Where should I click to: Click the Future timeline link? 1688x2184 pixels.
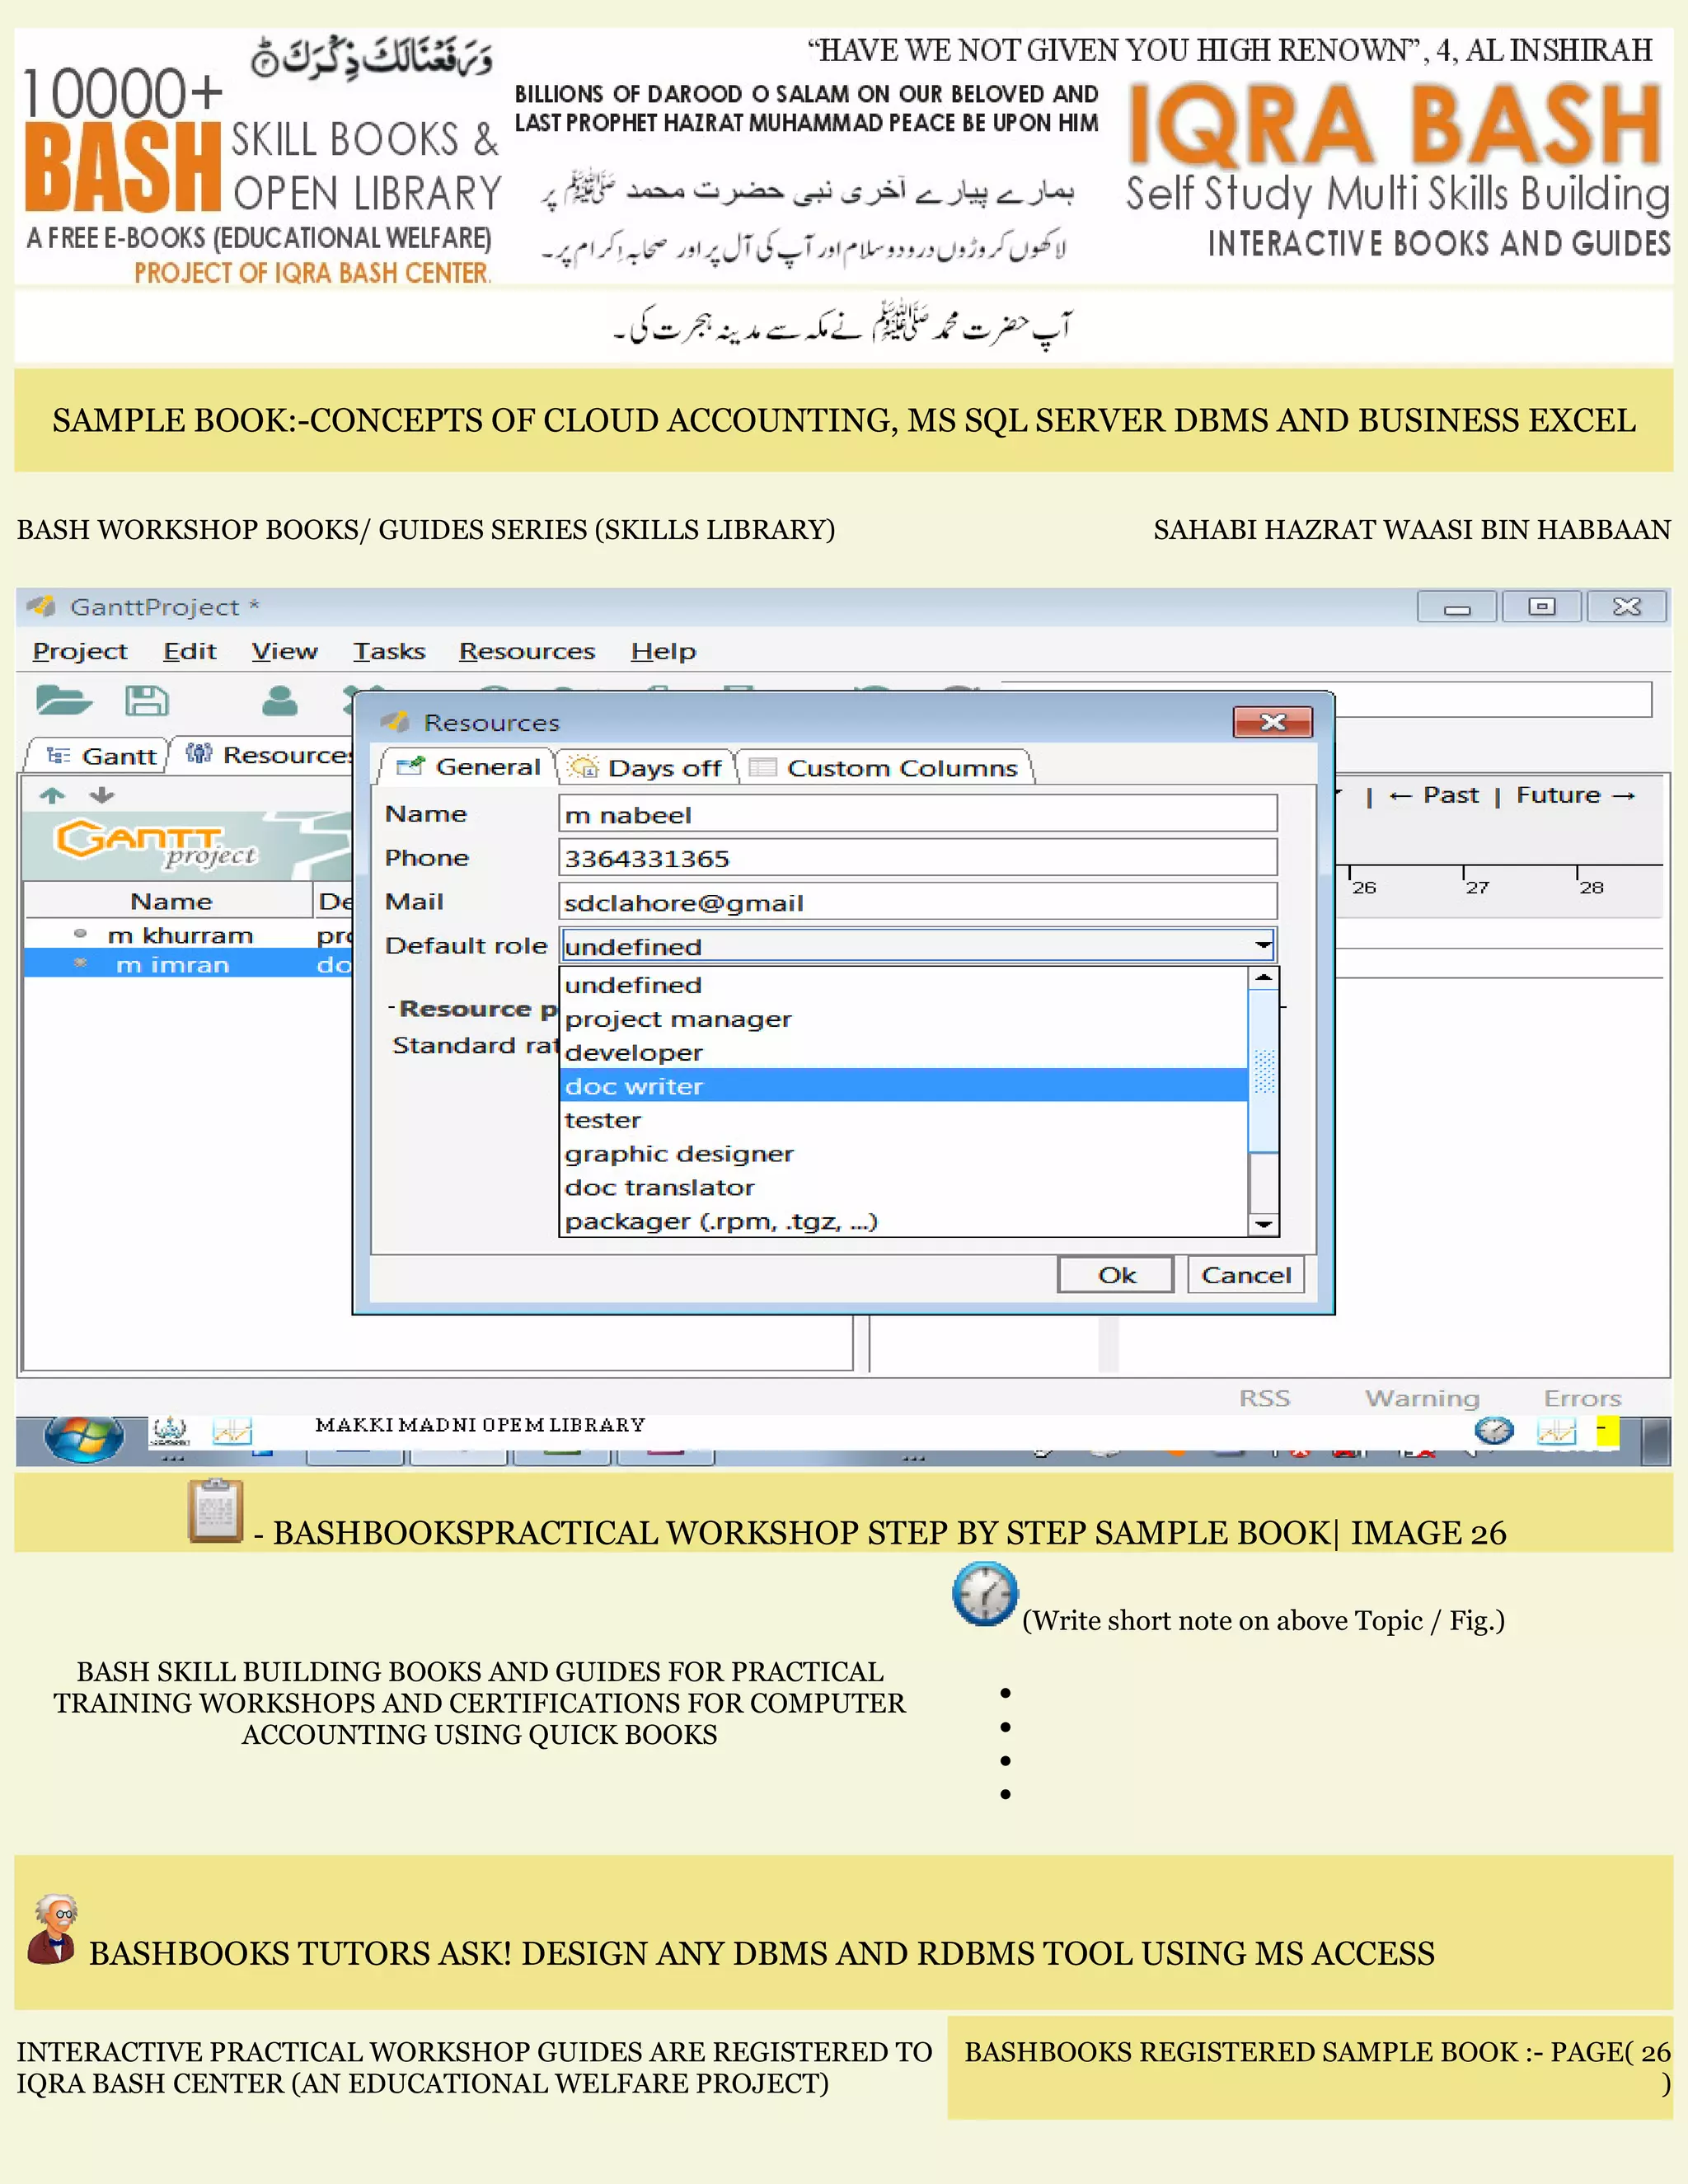coord(1576,795)
